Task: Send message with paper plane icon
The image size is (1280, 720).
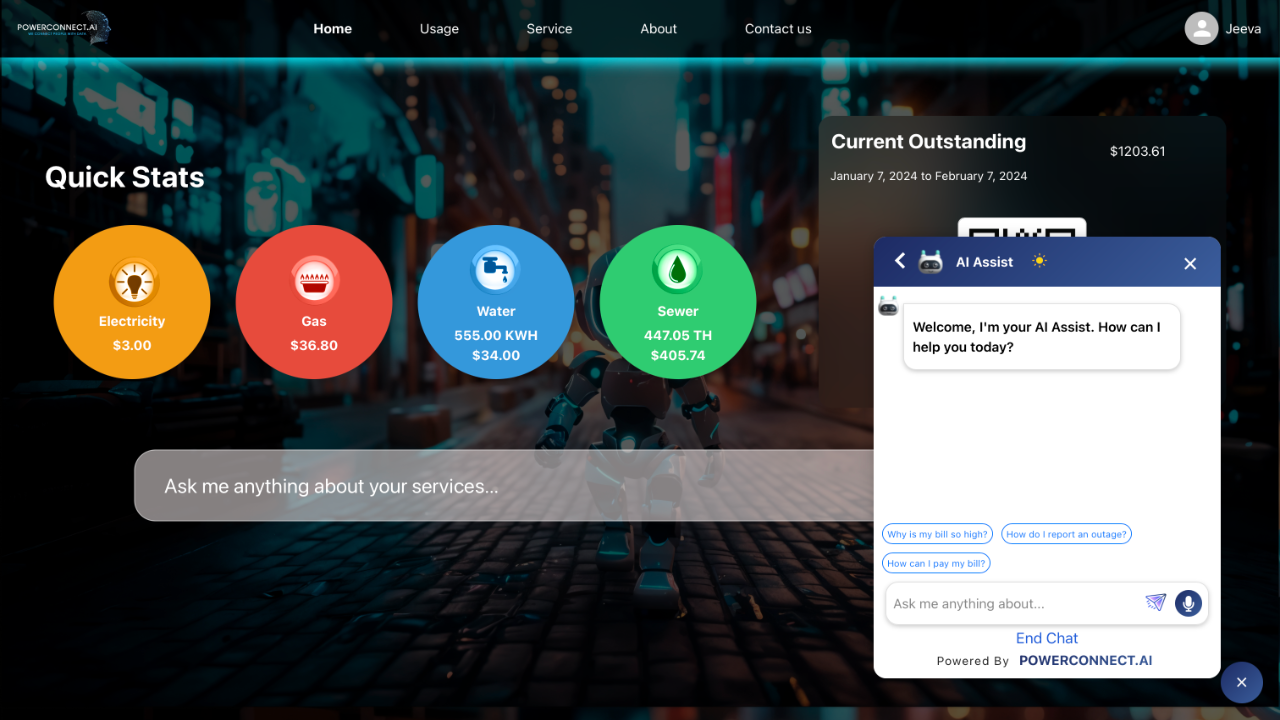Action: click(x=1156, y=602)
